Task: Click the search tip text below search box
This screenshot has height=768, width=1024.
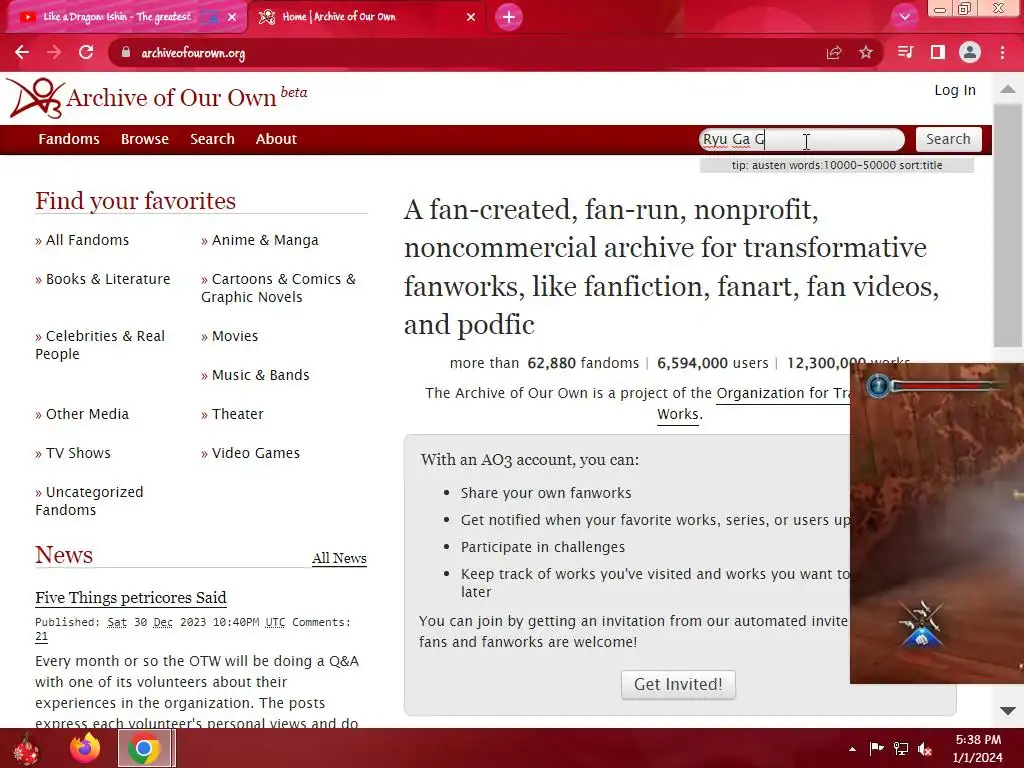Action: click(x=837, y=165)
